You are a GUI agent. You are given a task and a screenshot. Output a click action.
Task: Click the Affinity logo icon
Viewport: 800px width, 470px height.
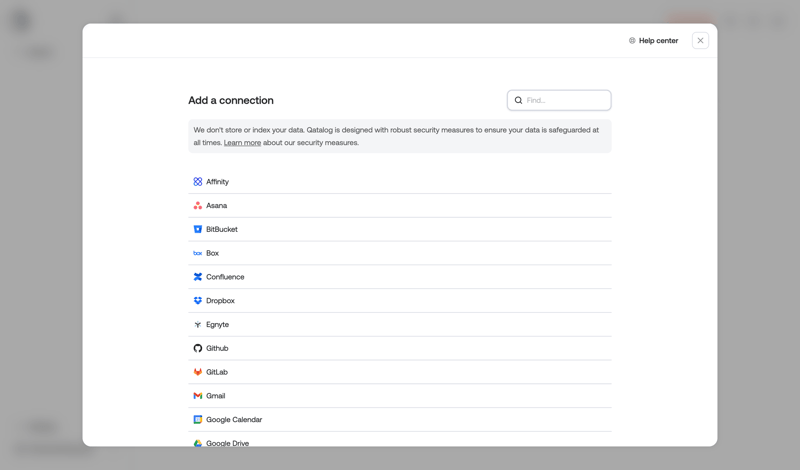point(197,182)
